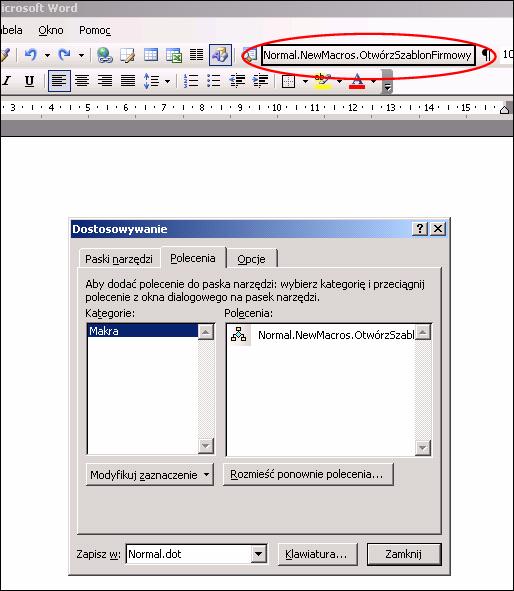Viewport: 514px width, 591px height.
Task: Open the Okno menu
Action: (51, 30)
